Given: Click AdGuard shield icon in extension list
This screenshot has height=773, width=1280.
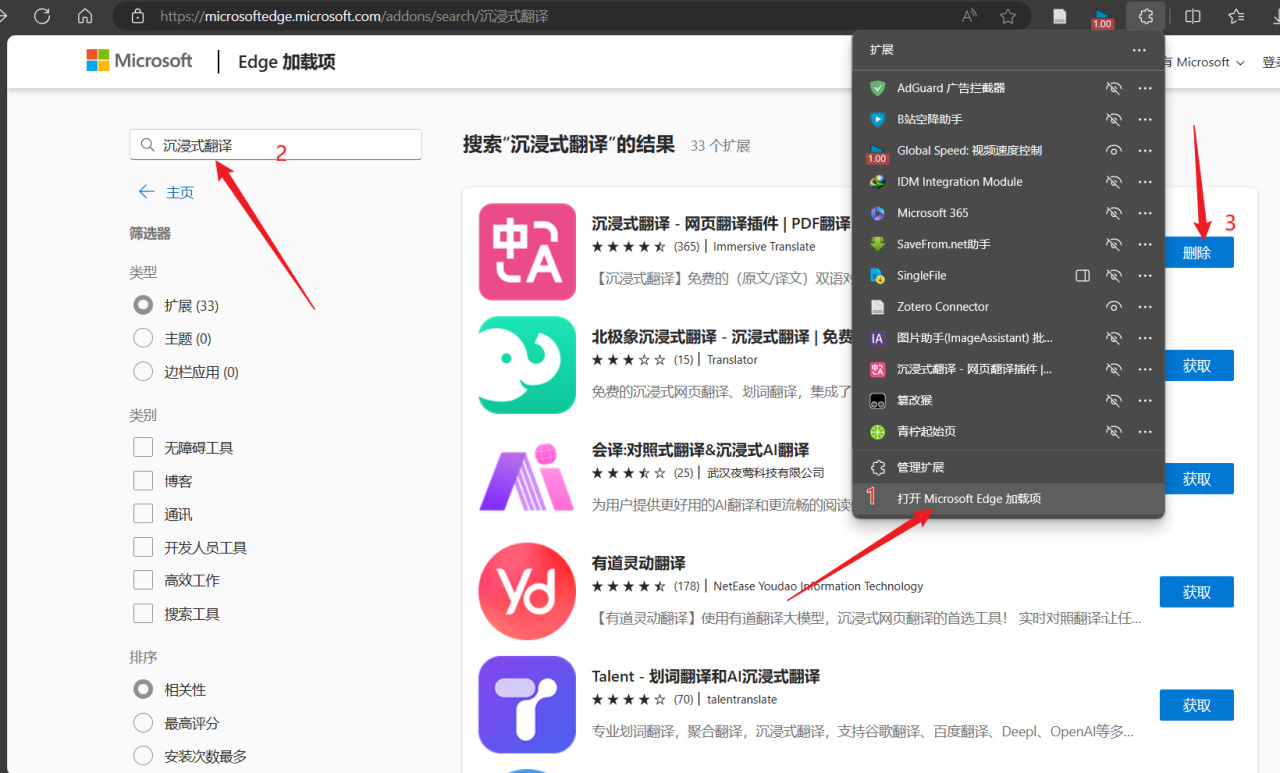Looking at the screenshot, I should pyautogui.click(x=877, y=88).
